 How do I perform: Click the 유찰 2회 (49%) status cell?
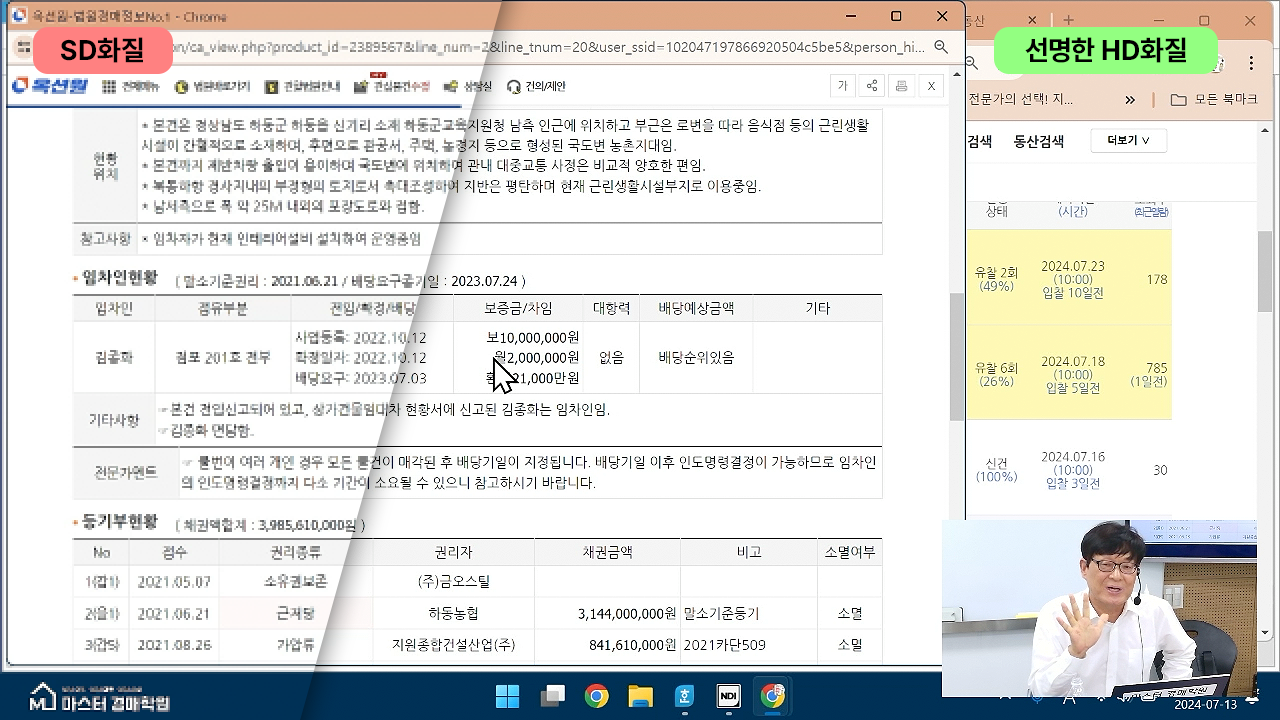coord(996,279)
